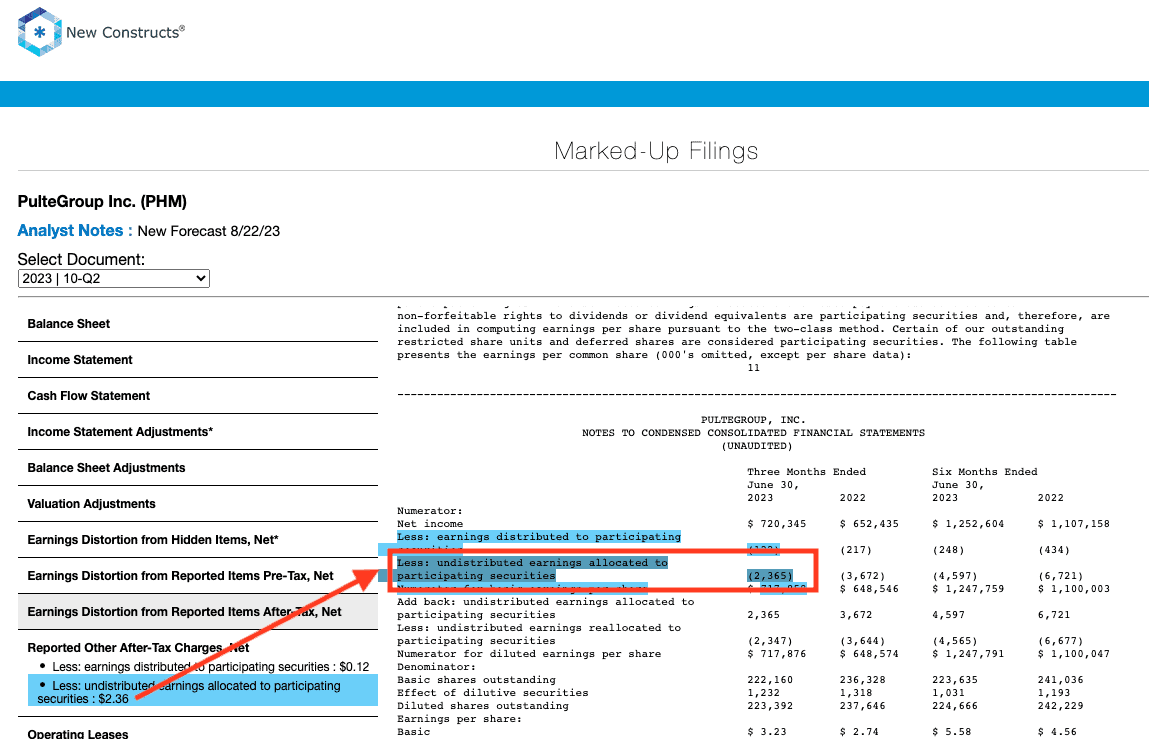The image size is (1149, 739).
Task: Select Earnings Distortion from Reported Items After-Tax
Action: (198, 611)
